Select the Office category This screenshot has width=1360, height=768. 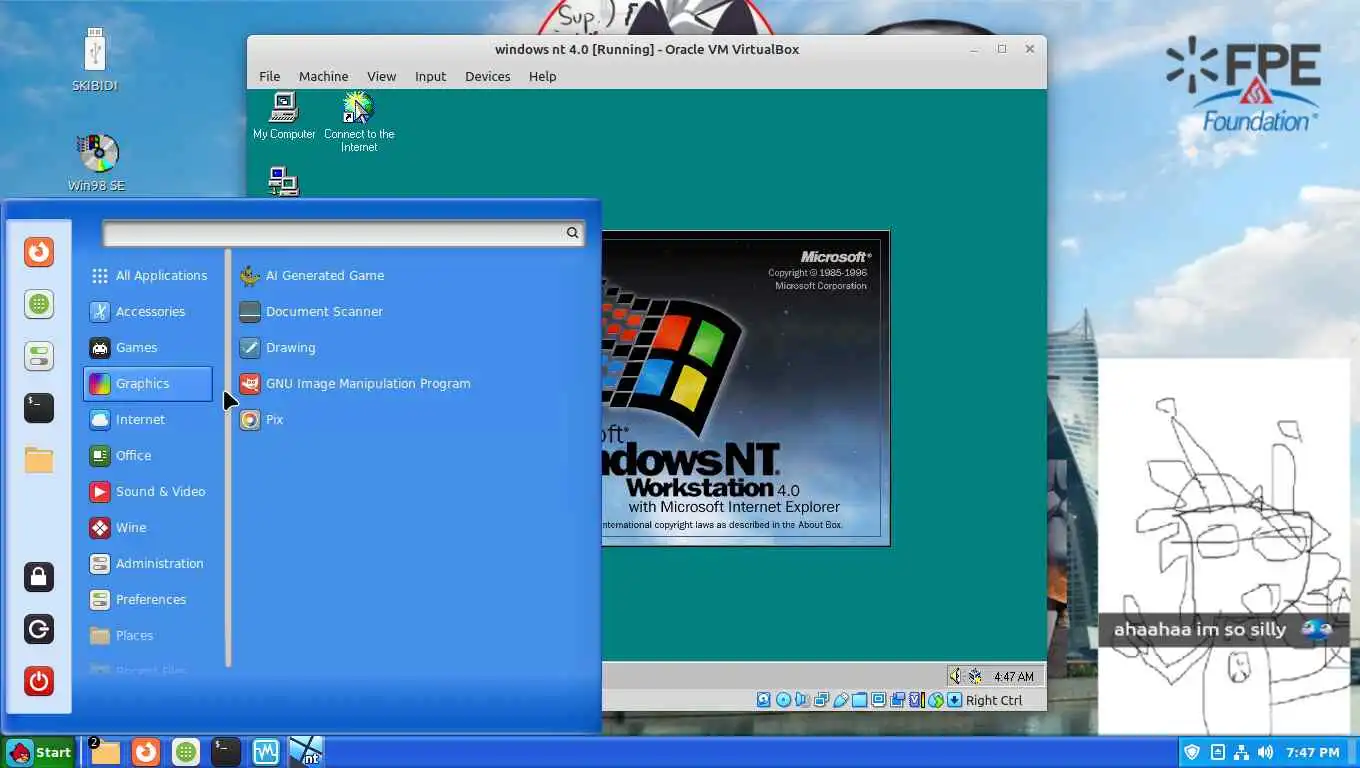pos(148,456)
